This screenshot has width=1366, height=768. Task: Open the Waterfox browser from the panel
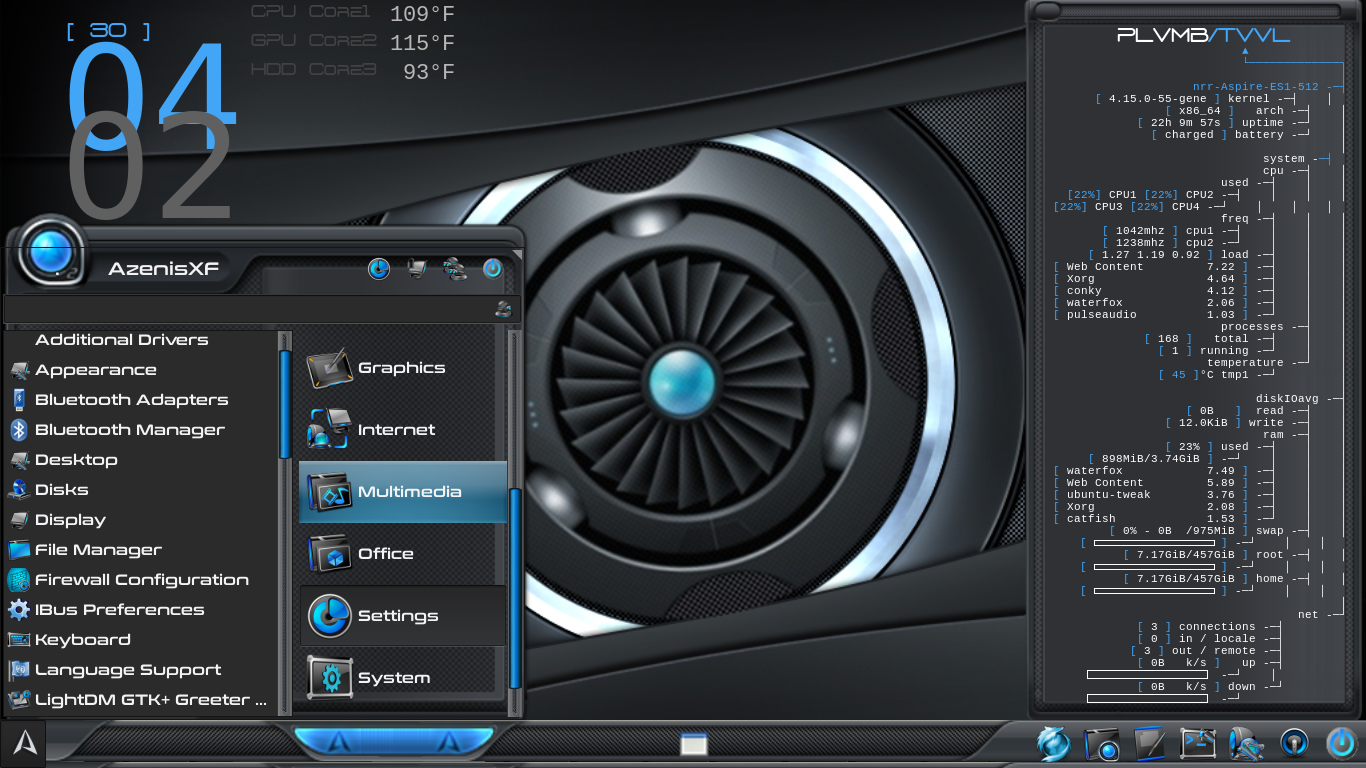point(1053,744)
